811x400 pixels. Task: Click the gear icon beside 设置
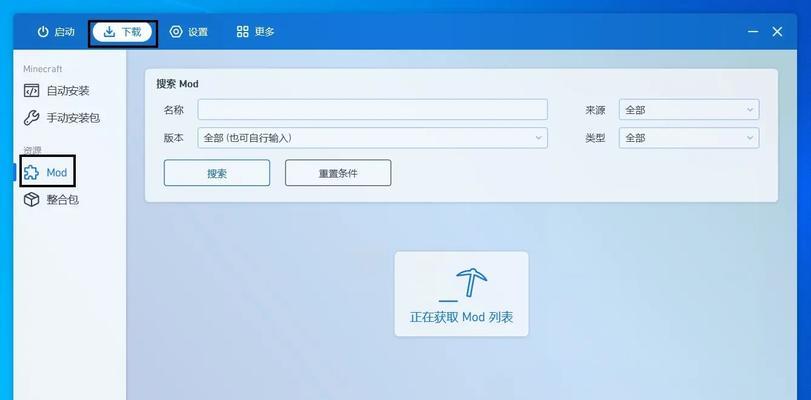tap(176, 32)
